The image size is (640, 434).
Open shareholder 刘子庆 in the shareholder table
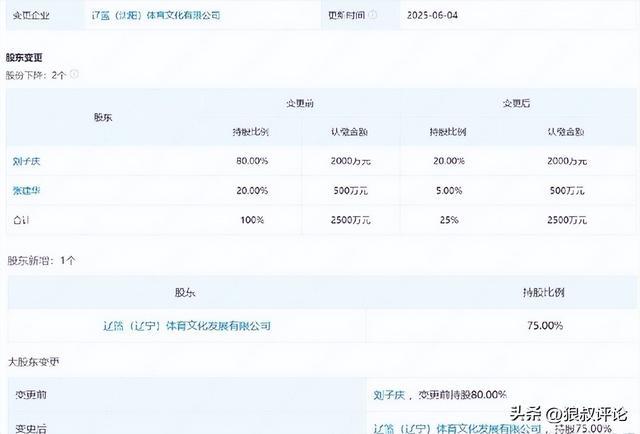(x=27, y=161)
